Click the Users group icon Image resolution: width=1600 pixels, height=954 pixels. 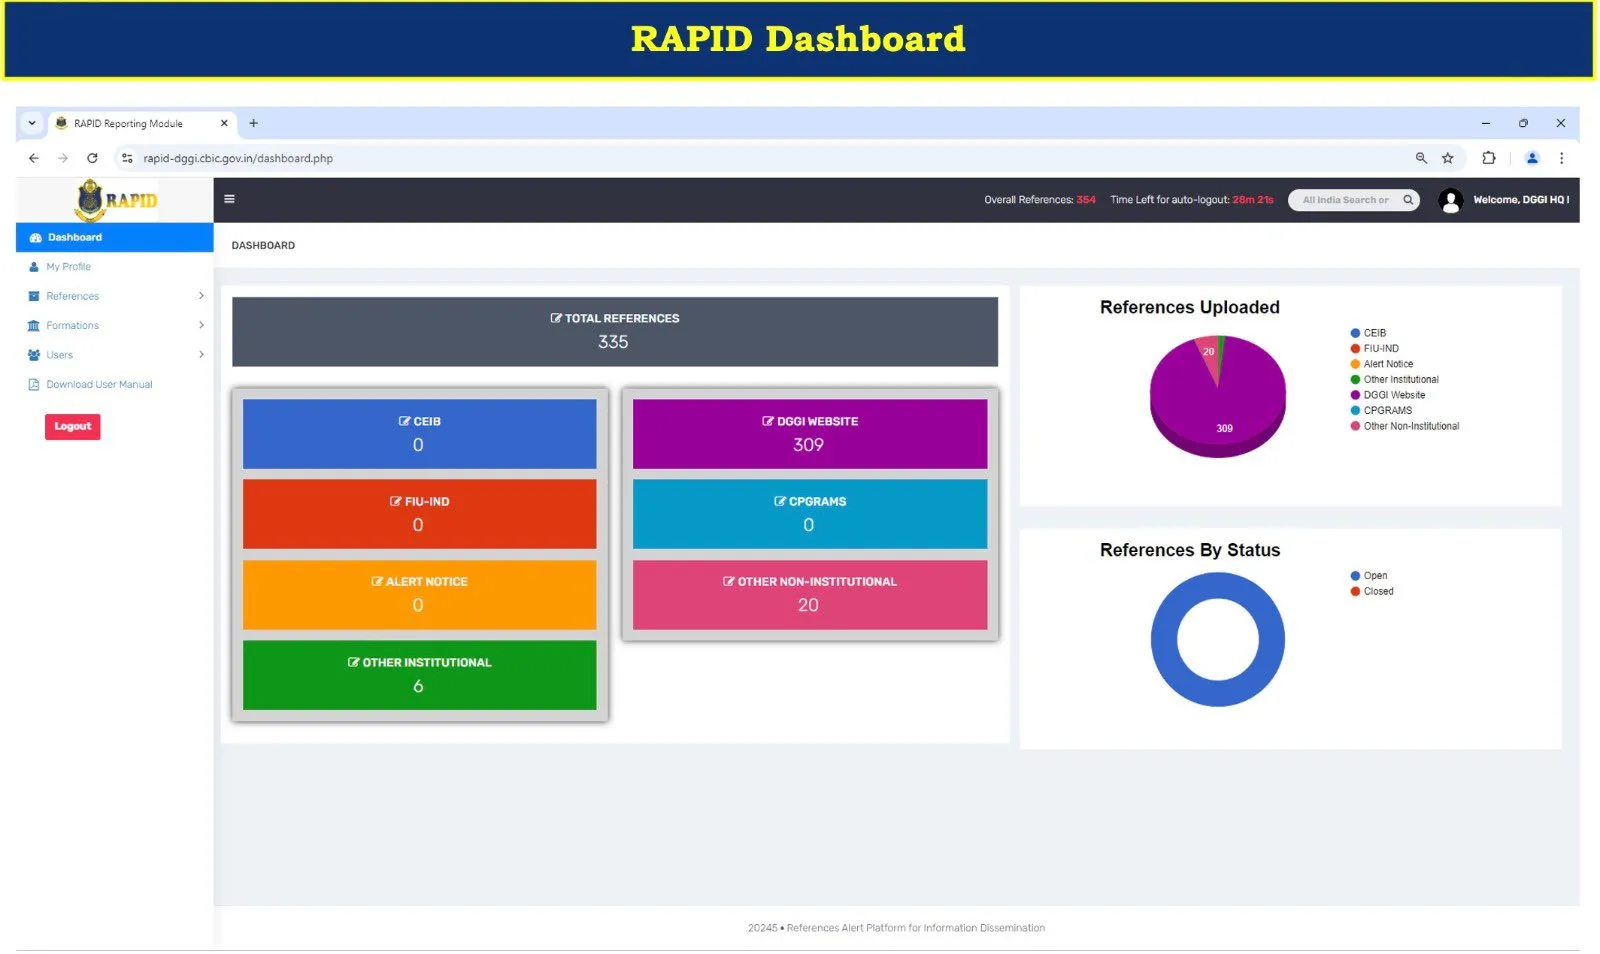(34, 355)
